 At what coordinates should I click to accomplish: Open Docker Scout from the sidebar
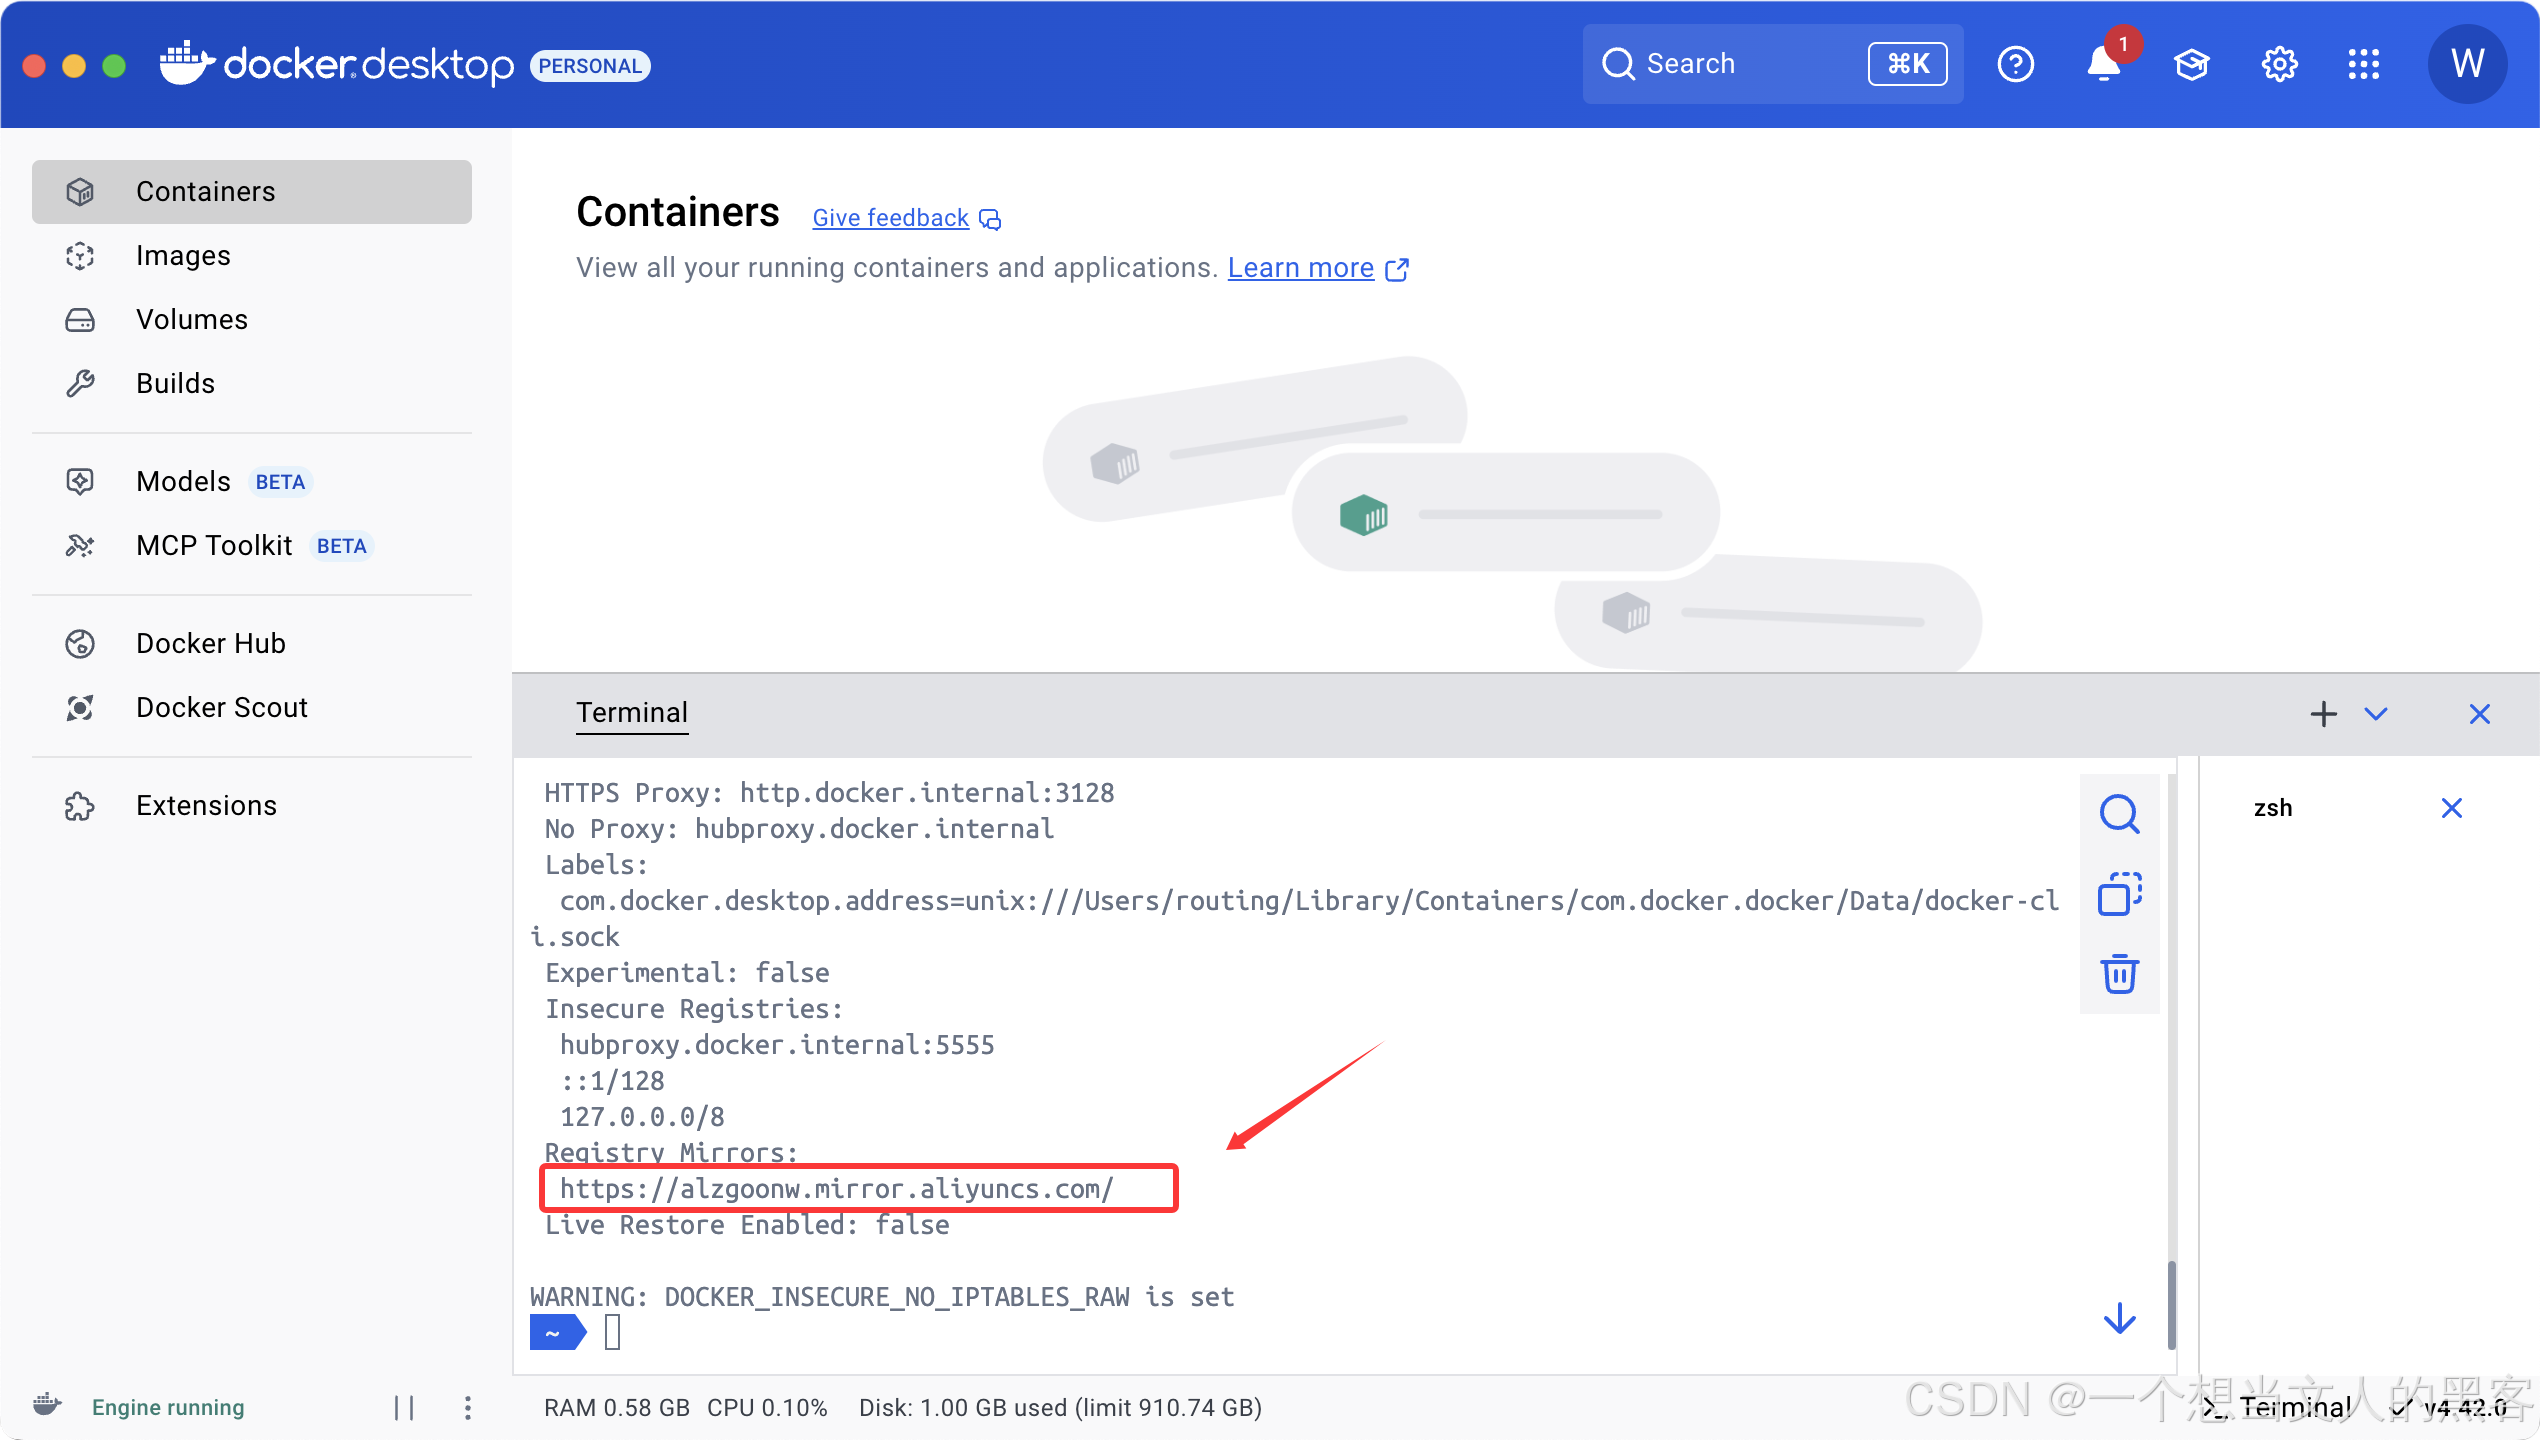tap(221, 707)
